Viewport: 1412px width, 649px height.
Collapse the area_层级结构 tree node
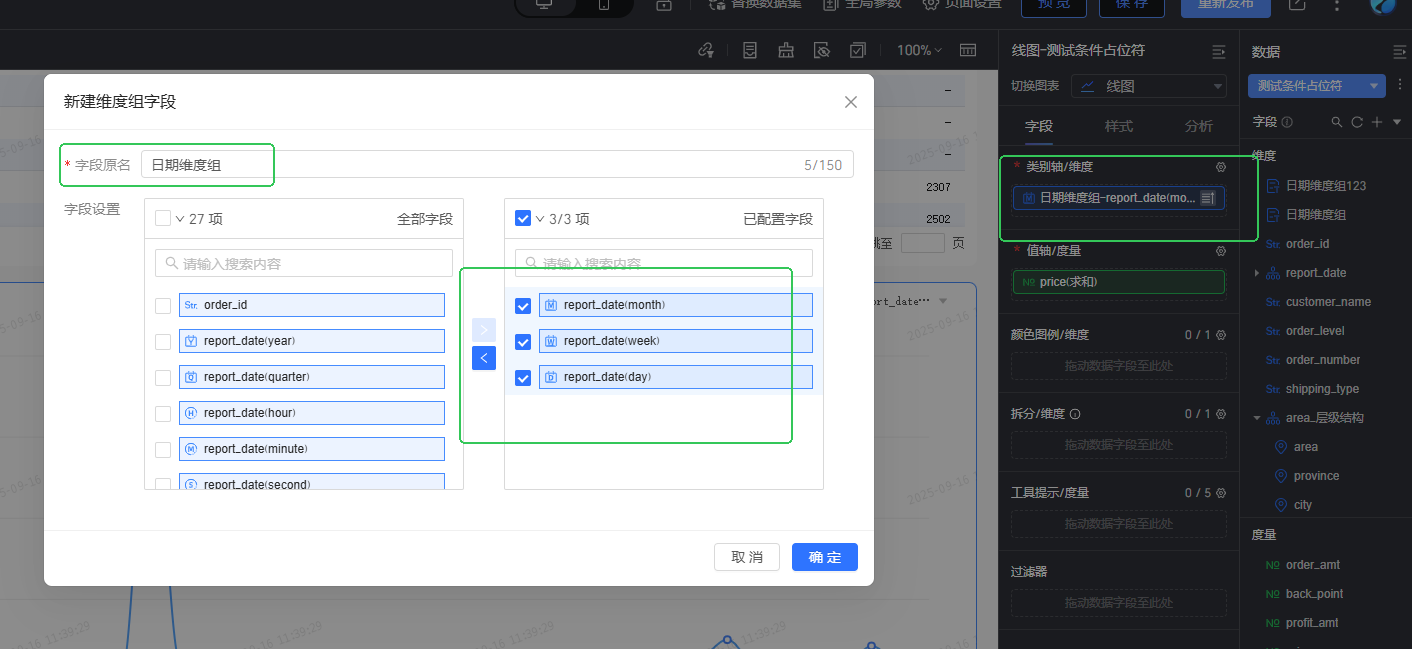(x=1256, y=418)
